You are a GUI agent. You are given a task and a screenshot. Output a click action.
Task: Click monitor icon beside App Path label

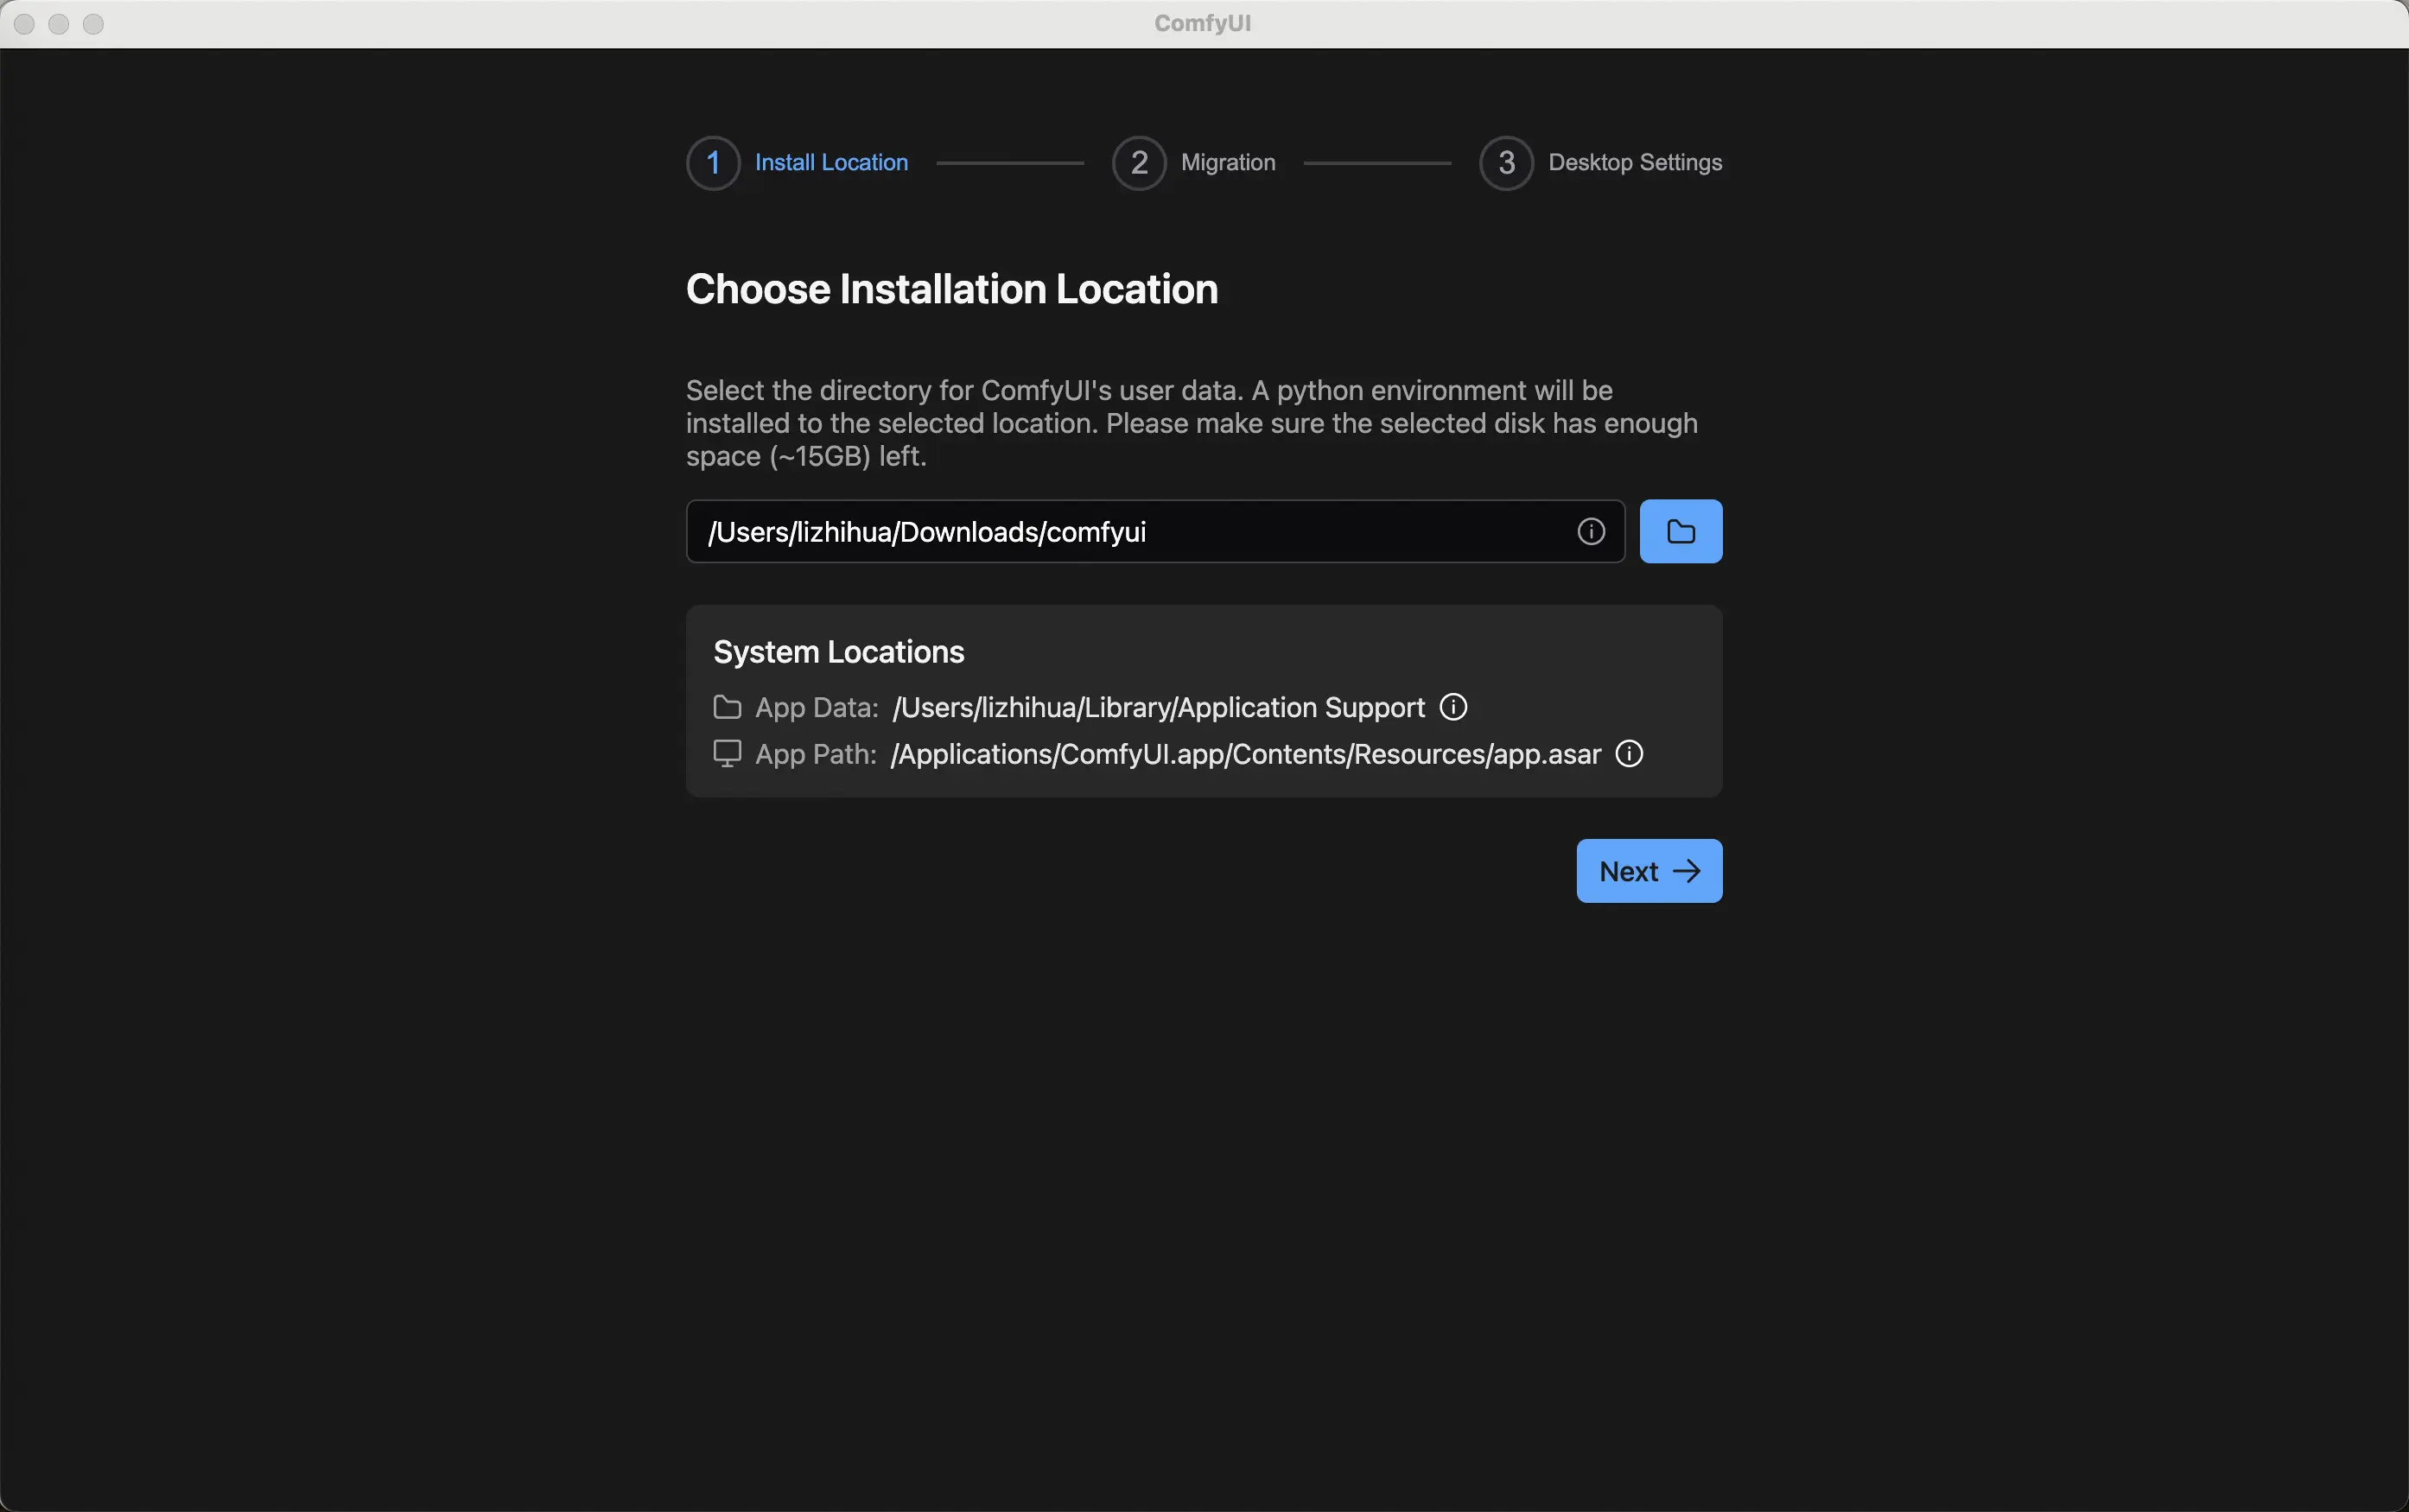727,753
